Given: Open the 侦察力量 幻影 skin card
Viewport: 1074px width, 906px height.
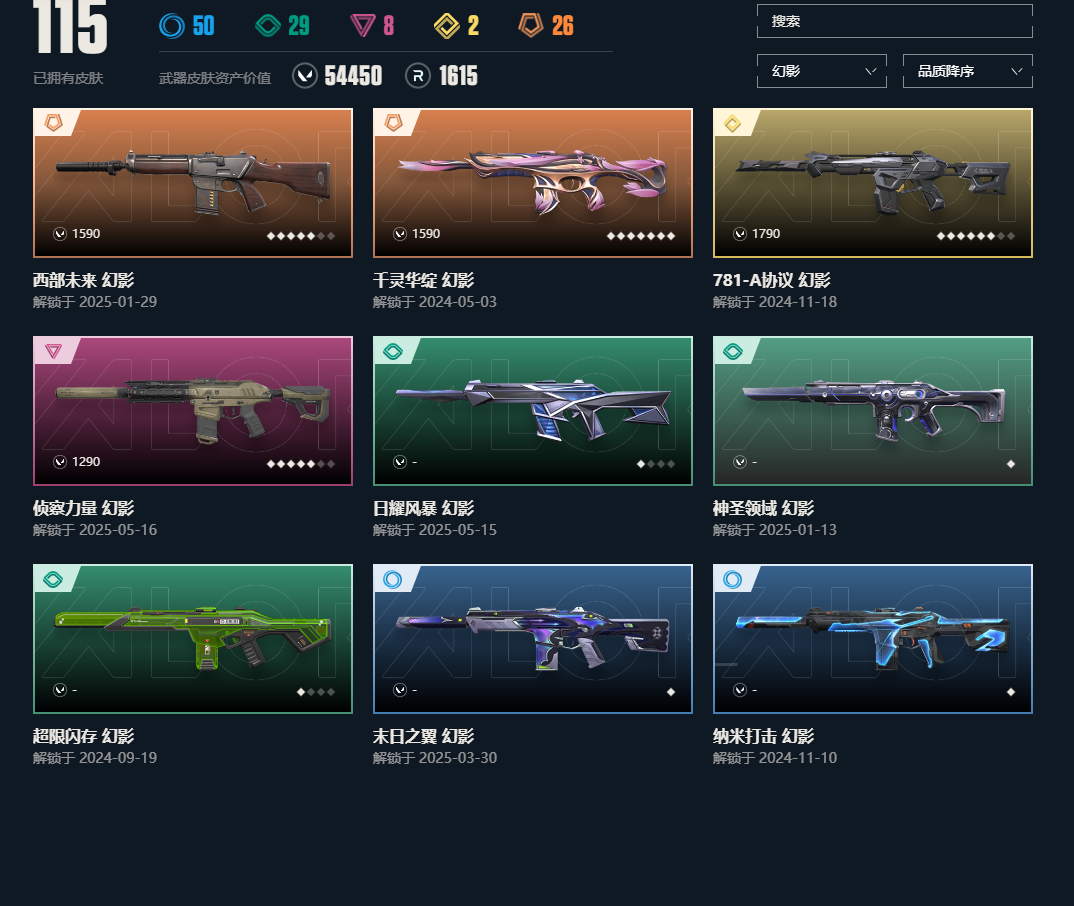Looking at the screenshot, I should tap(192, 411).
